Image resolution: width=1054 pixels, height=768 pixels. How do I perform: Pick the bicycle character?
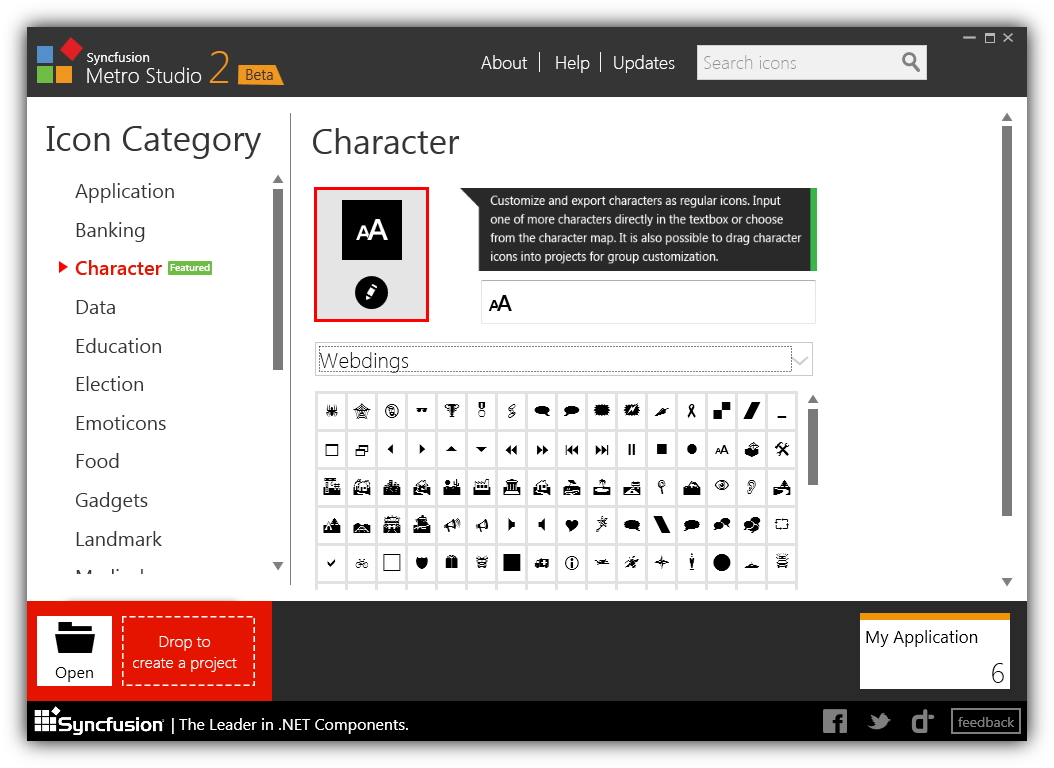(x=362, y=563)
